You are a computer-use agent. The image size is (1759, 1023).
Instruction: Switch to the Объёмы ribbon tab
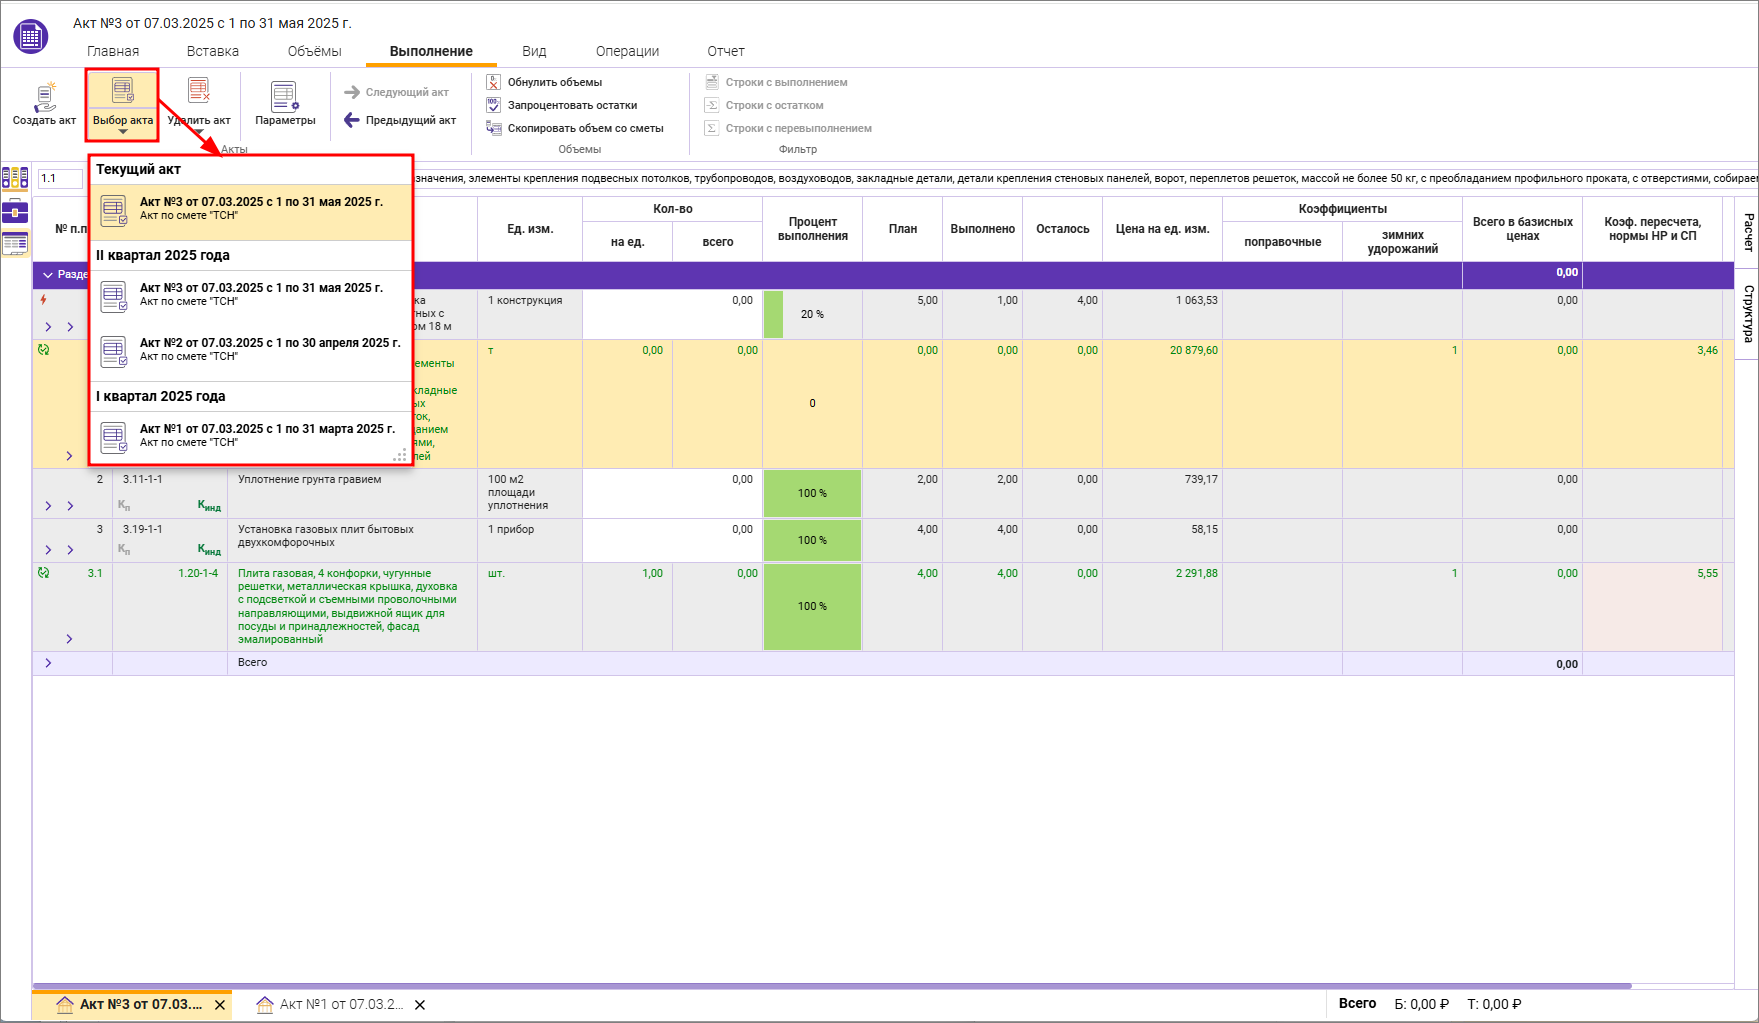click(314, 51)
